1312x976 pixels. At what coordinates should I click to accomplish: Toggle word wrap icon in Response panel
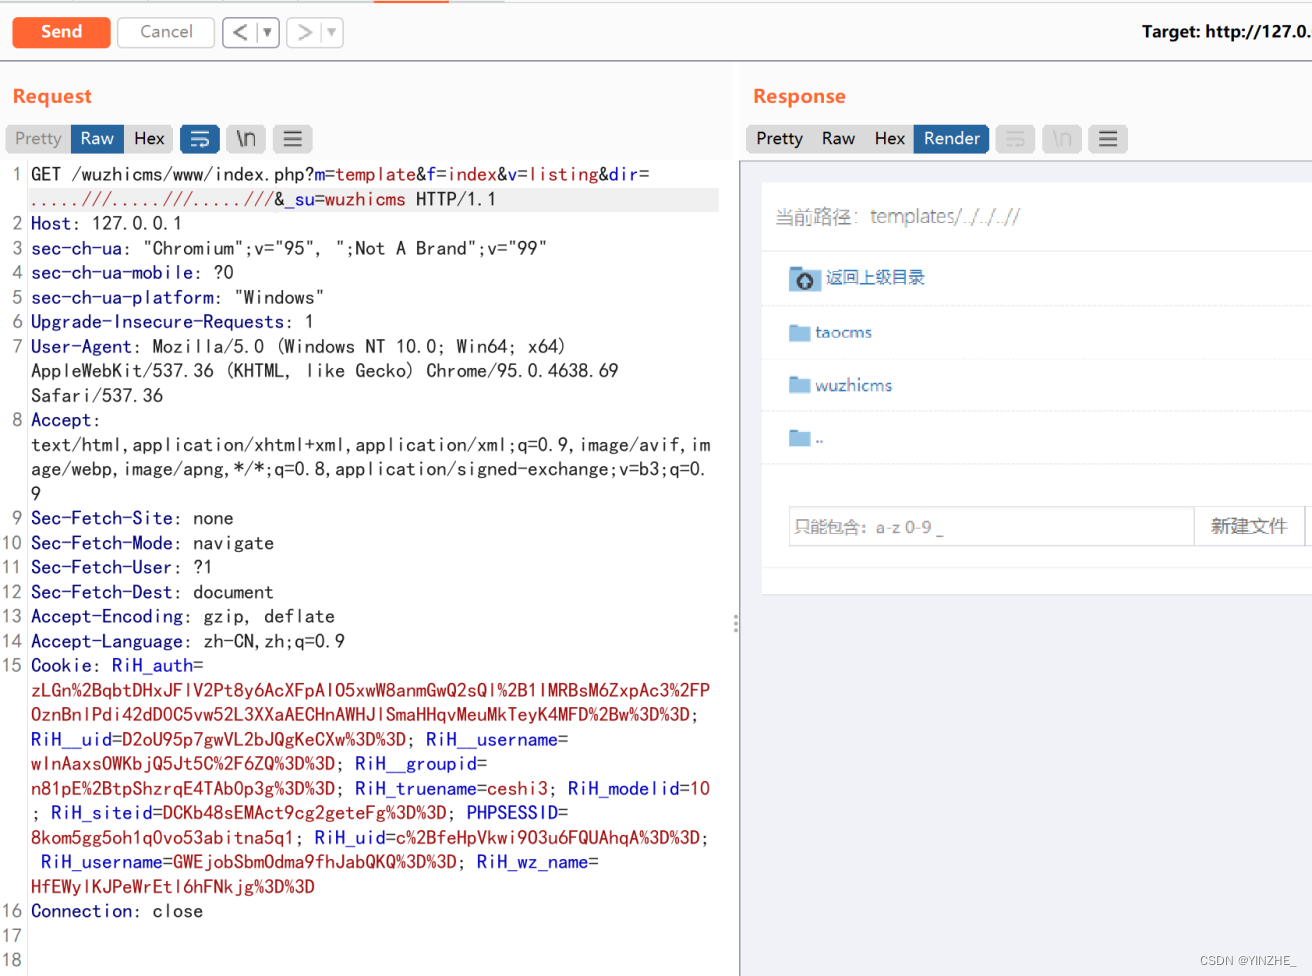(x=1015, y=139)
